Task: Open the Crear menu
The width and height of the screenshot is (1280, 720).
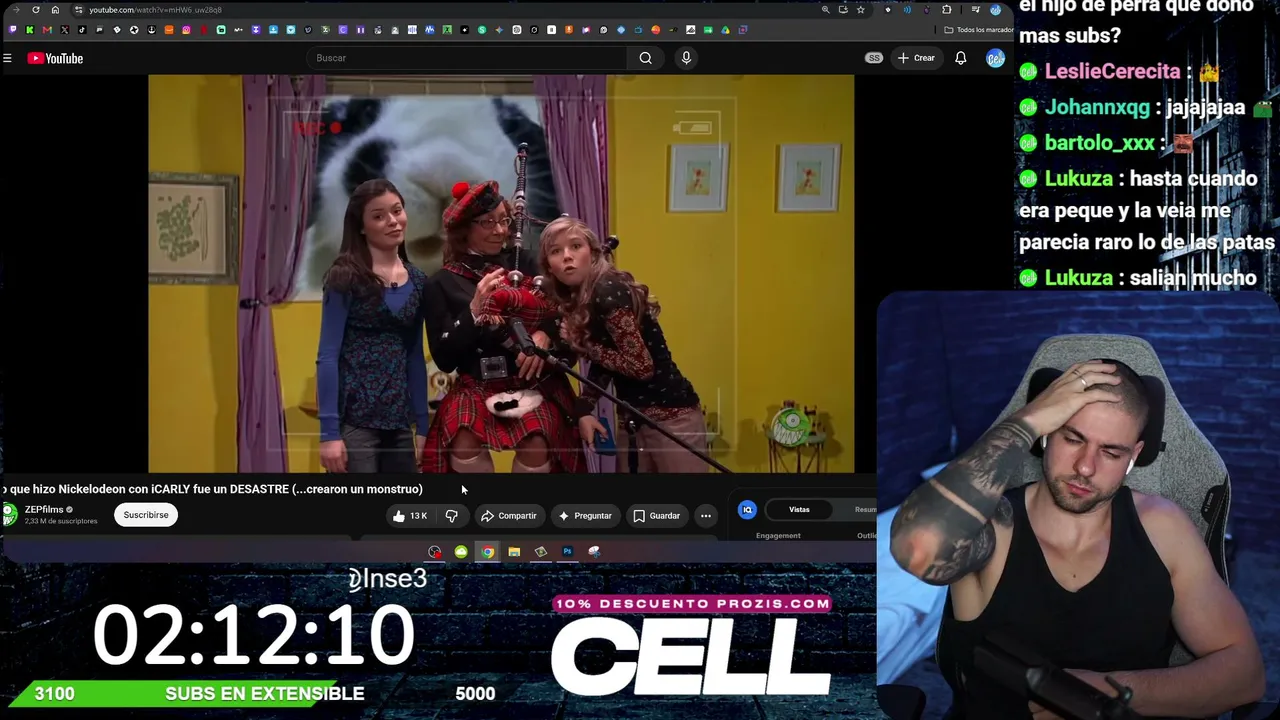Action: click(x=916, y=58)
